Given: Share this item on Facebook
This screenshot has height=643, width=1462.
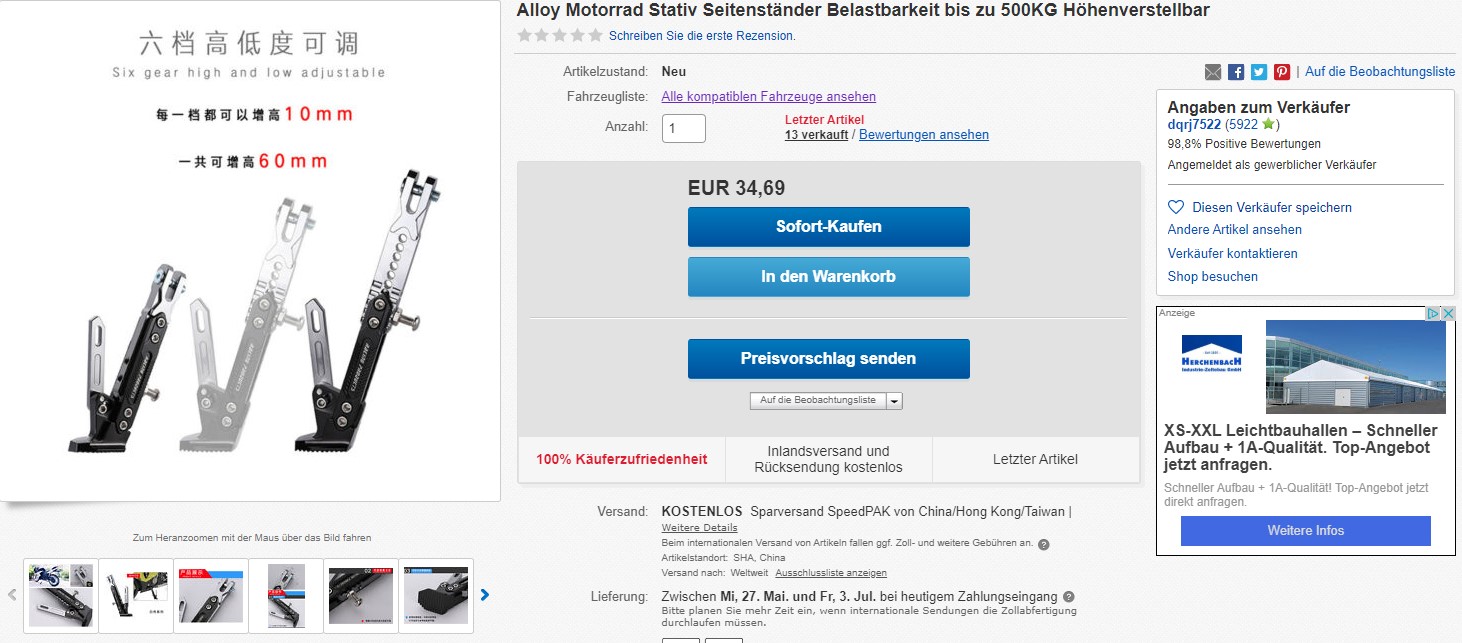Looking at the screenshot, I should pos(1236,72).
